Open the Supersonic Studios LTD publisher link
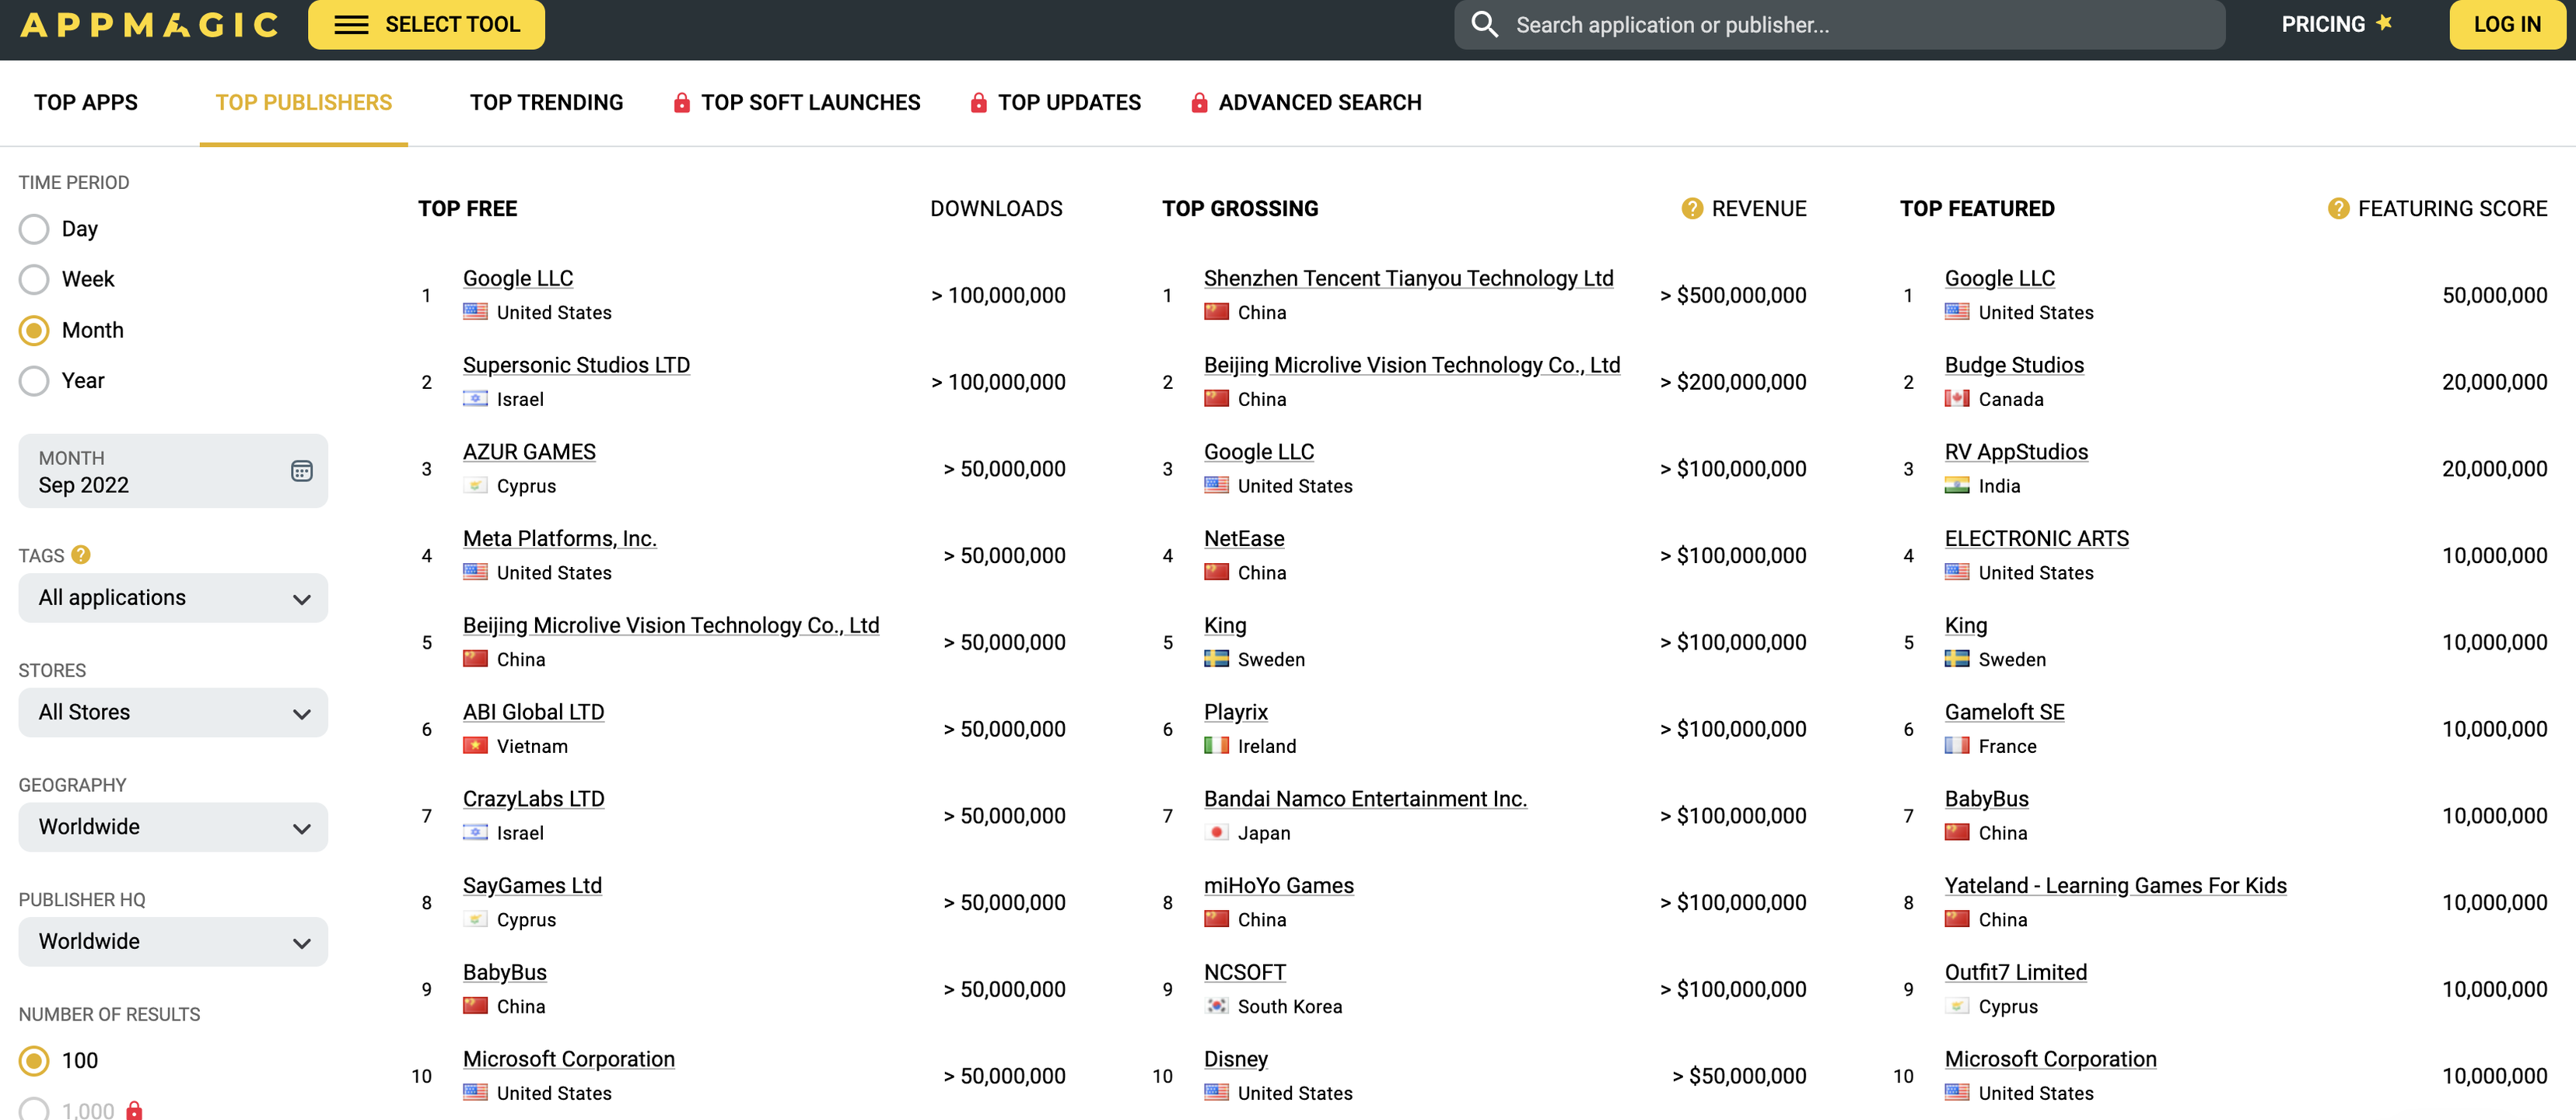This screenshot has width=2576, height=1120. pyautogui.click(x=576, y=365)
